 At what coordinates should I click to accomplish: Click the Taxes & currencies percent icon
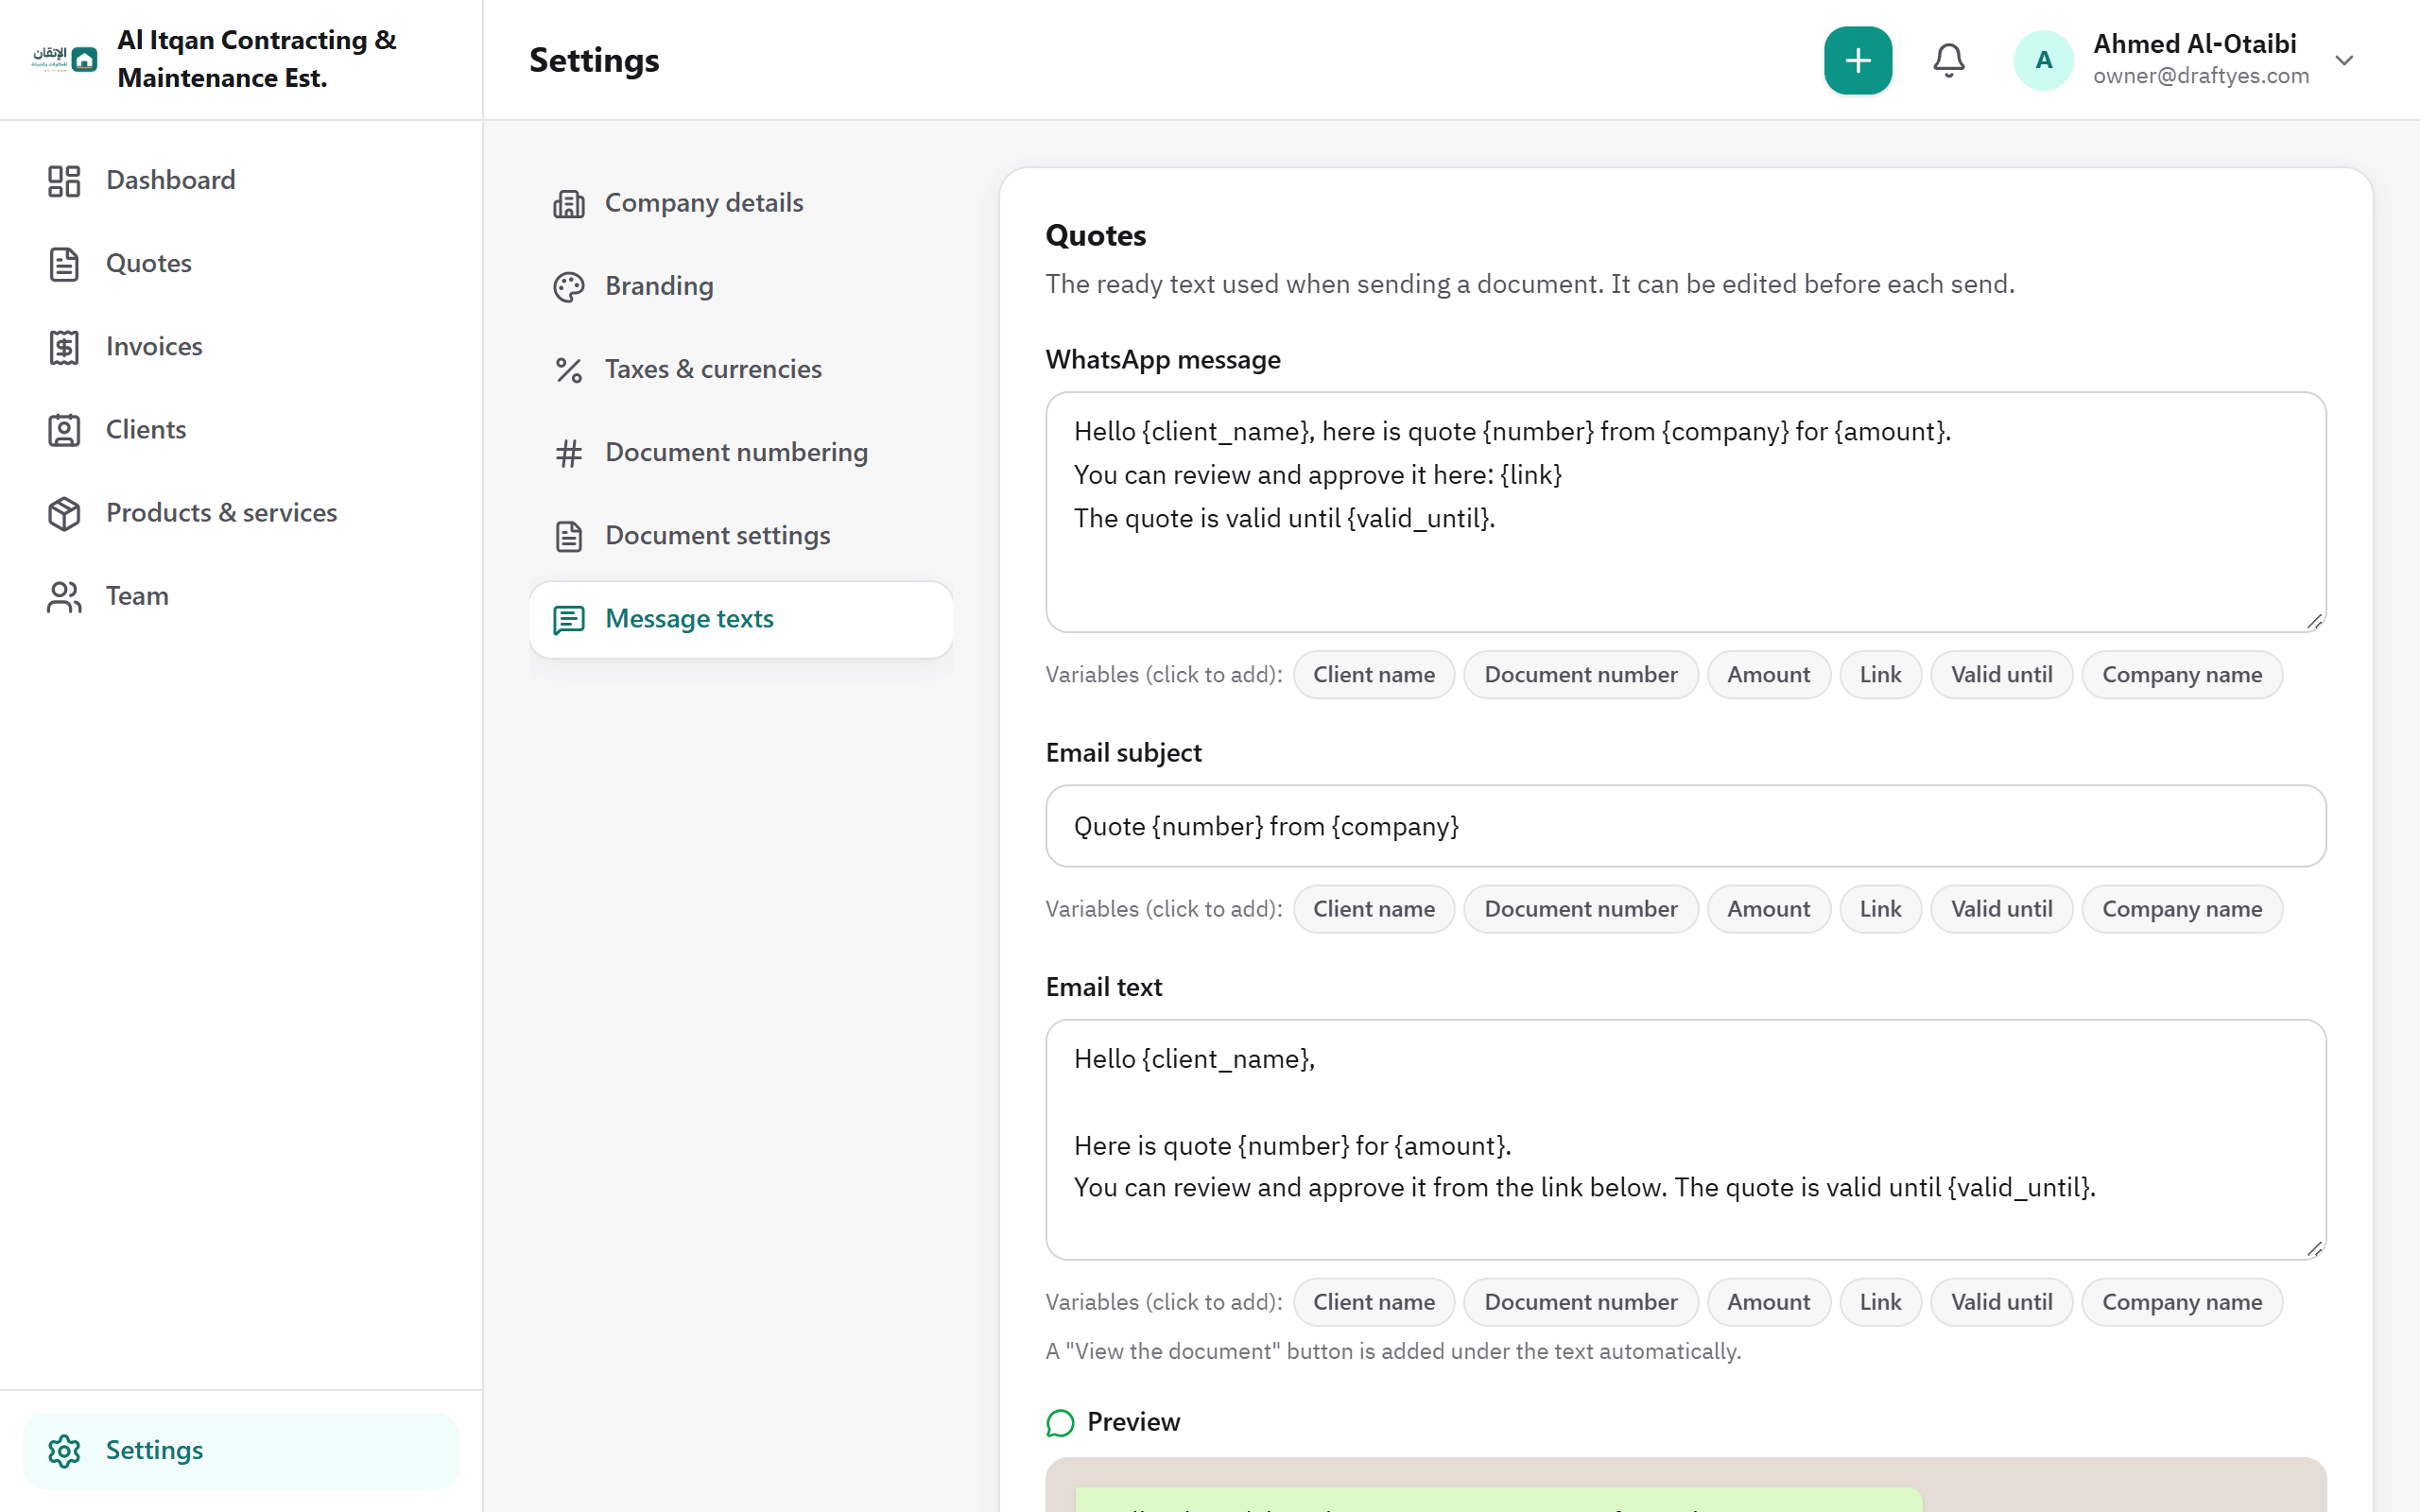[569, 370]
